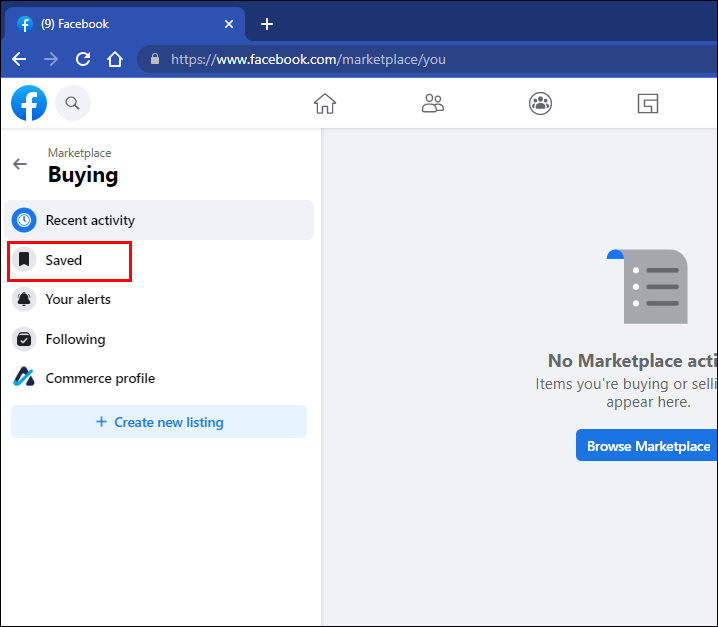Click the back arrow beside Marketplace Buying
Viewport: 718px width, 627px height.
tap(20, 164)
